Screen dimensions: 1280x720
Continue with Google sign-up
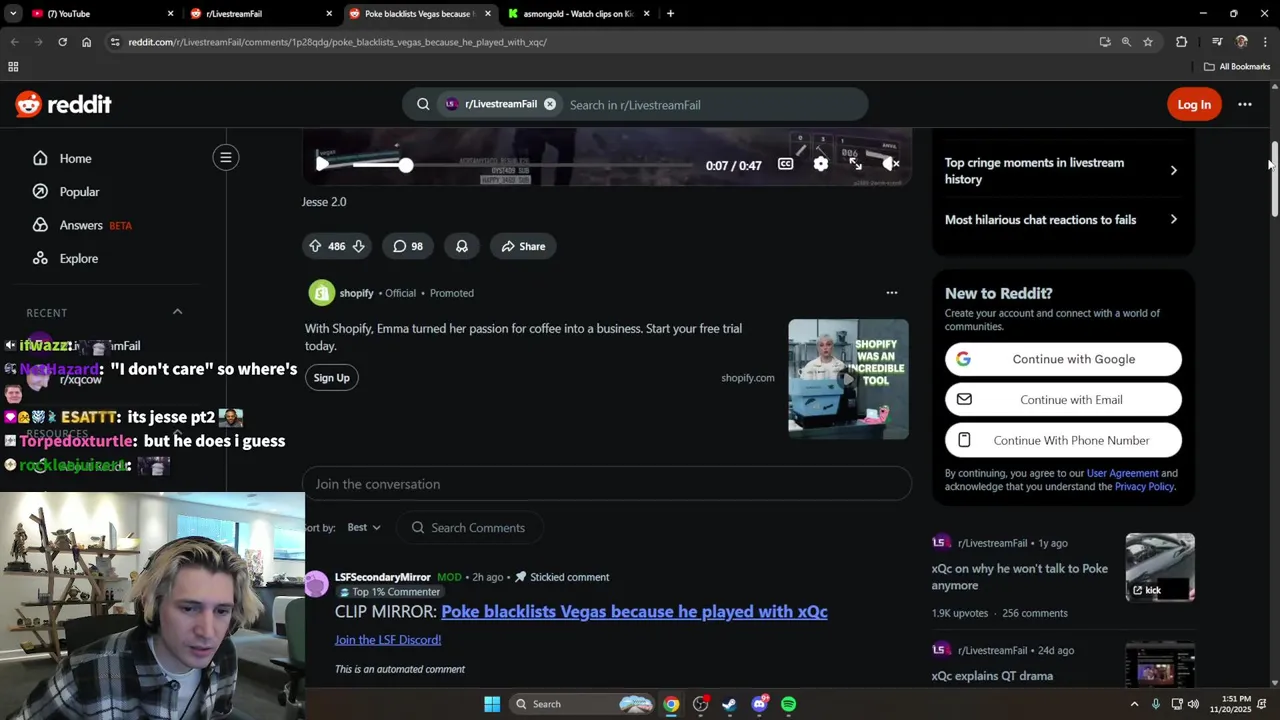[x=1063, y=359]
